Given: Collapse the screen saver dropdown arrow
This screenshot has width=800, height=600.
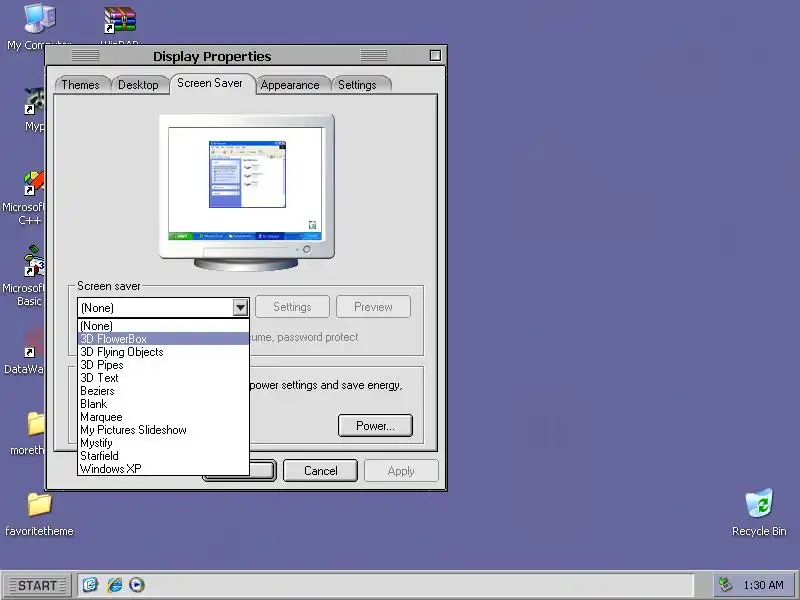Looking at the screenshot, I should (x=240, y=308).
